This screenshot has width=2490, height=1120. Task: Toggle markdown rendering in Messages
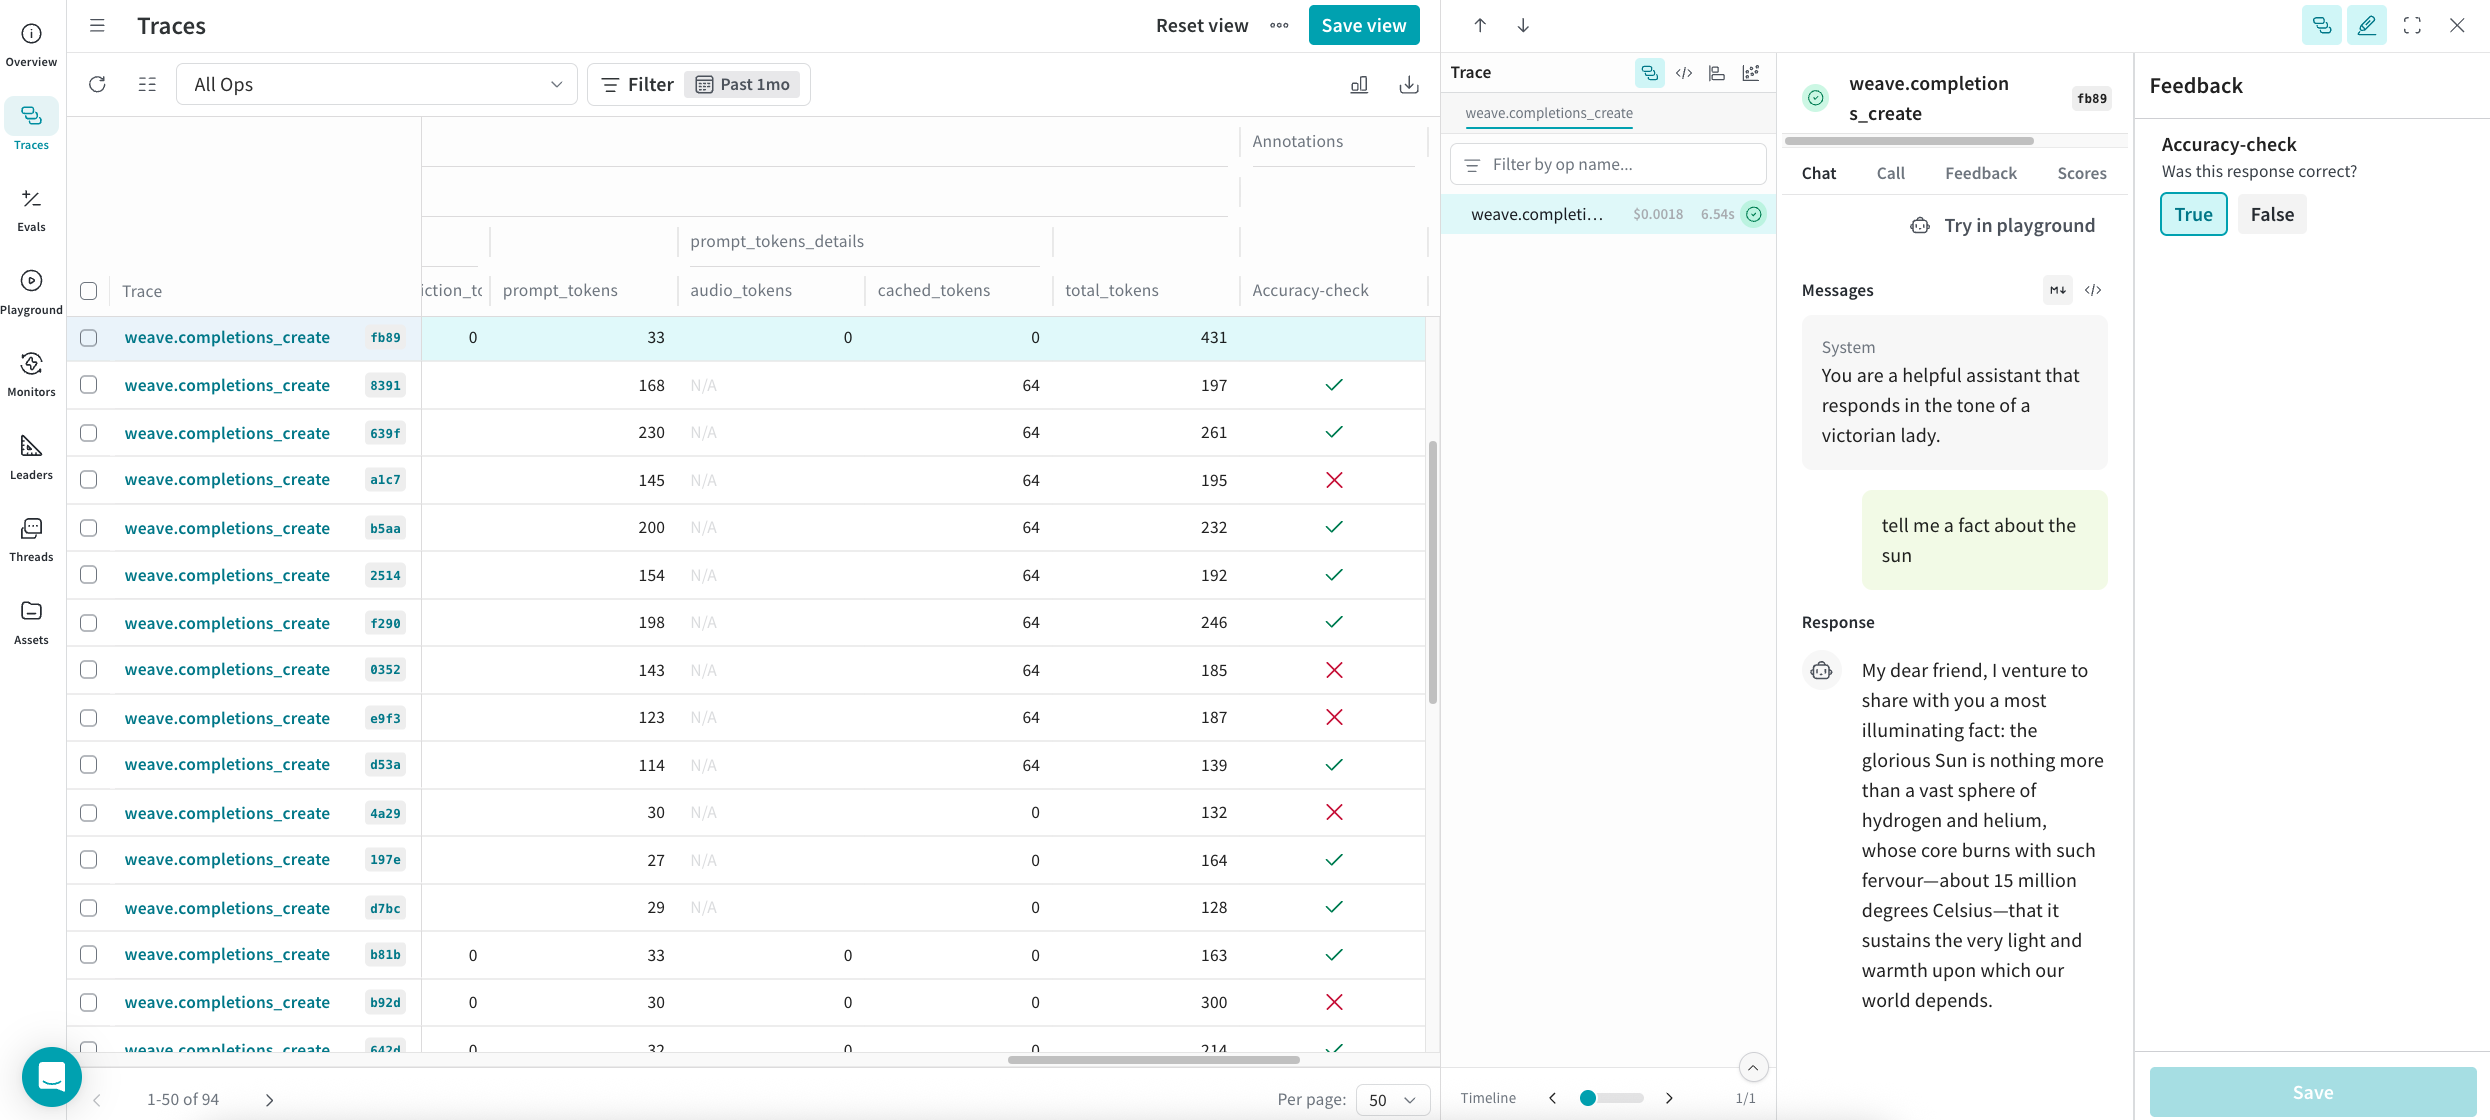click(x=2058, y=290)
